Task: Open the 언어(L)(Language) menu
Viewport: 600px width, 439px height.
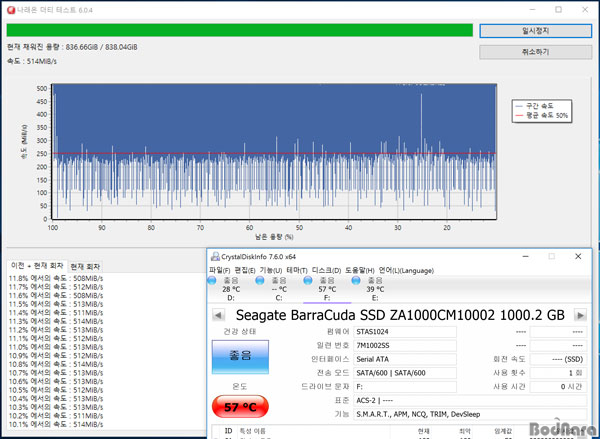Action: 406,271
